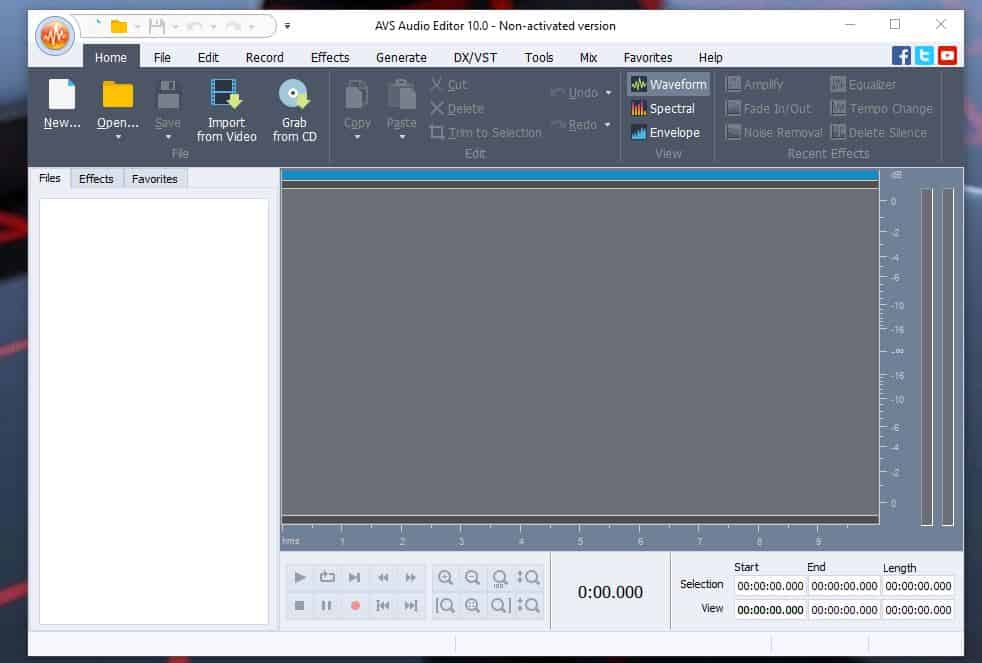Open the File ribbon tab
This screenshot has height=663, width=982.
point(162,58)
